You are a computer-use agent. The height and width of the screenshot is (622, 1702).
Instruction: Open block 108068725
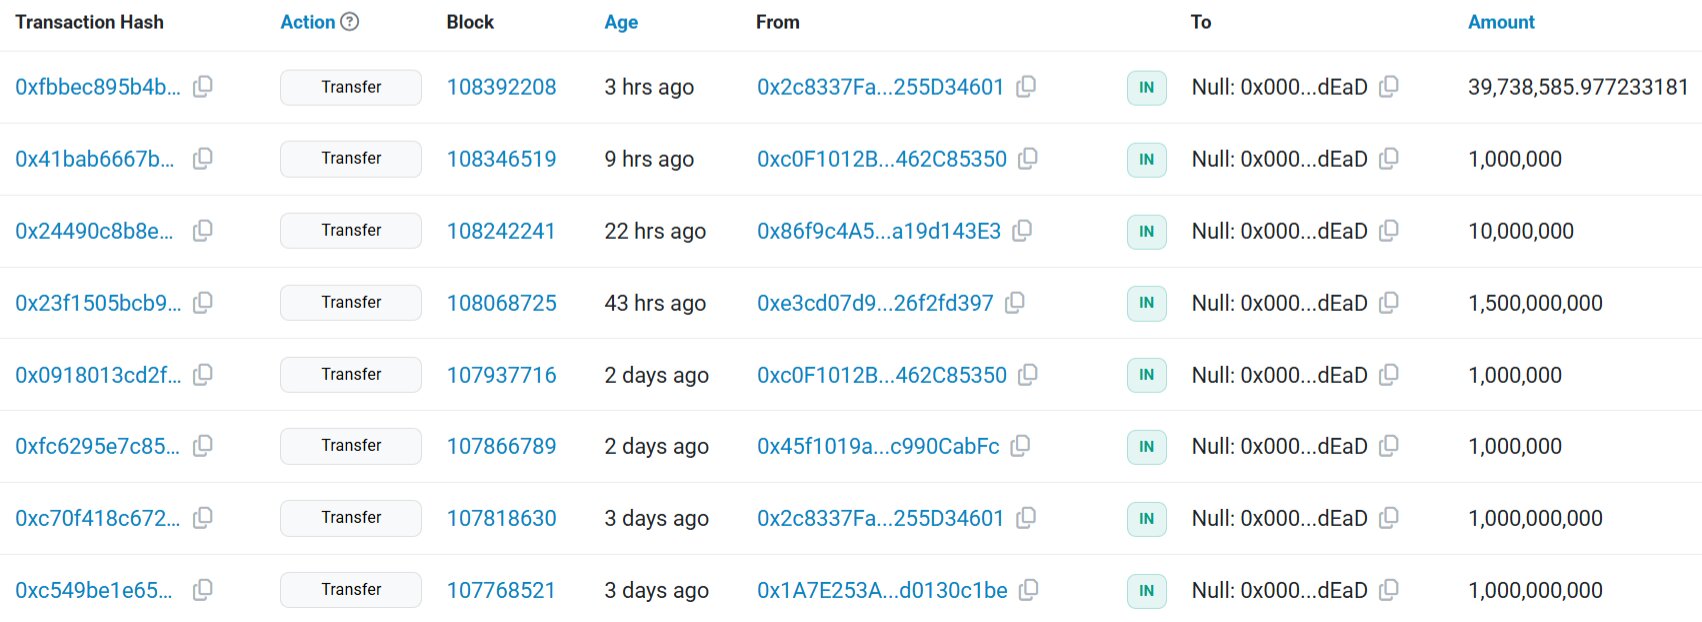pyautogui.click(x=502, y=303)
